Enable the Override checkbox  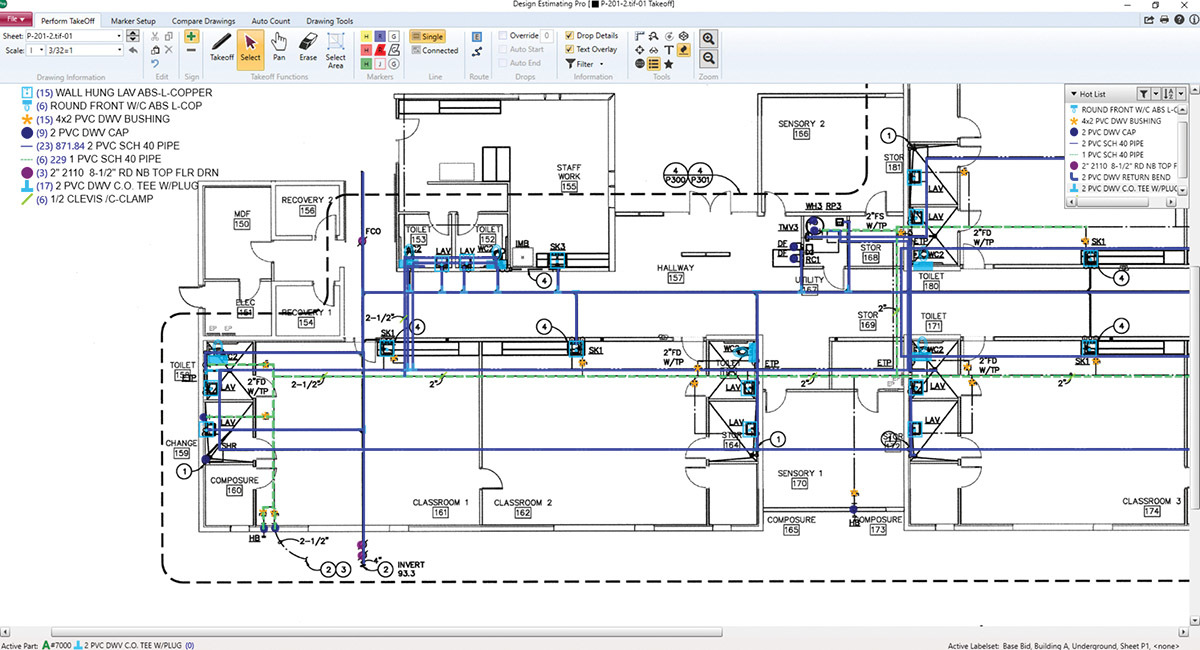(503, 36)
